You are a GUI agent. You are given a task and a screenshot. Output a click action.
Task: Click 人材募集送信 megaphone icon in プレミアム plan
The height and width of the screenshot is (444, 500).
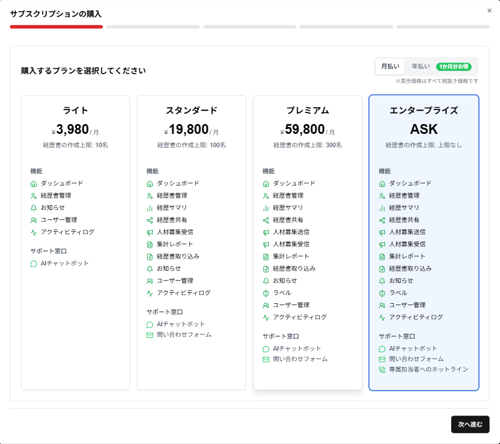[266, 232]
